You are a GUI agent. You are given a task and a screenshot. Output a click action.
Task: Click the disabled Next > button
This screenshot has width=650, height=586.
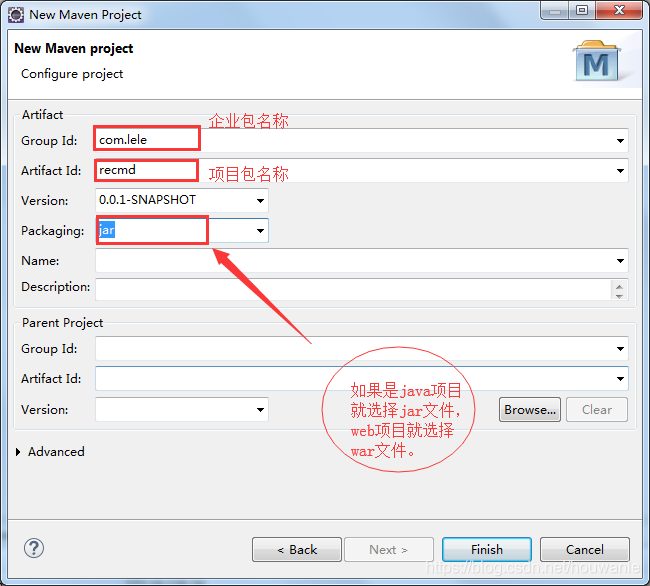coord(389,550)
